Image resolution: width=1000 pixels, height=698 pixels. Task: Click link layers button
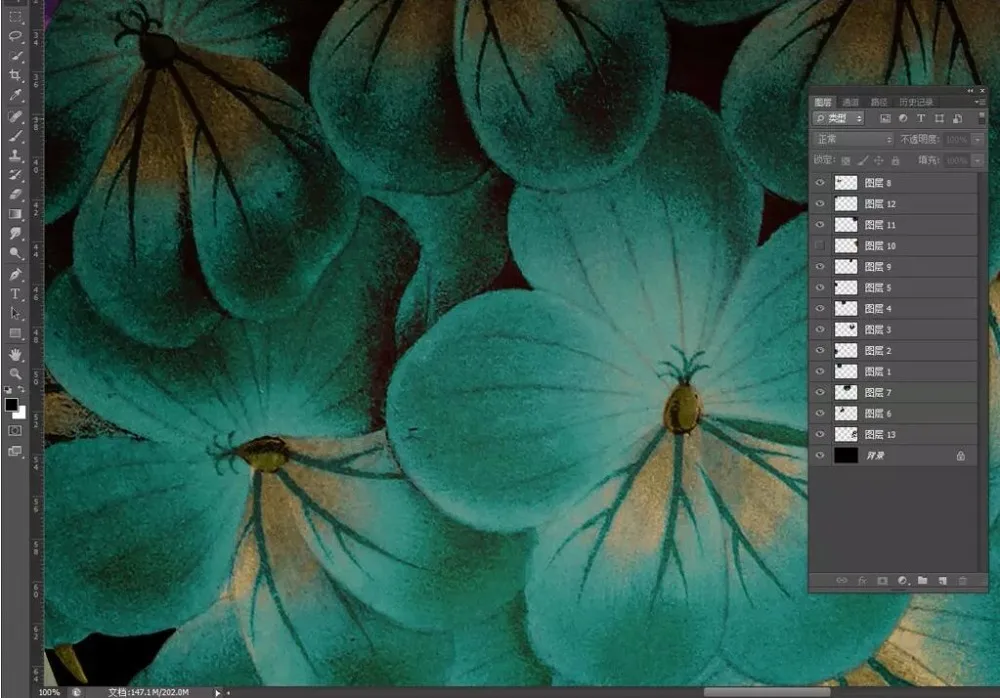(842, 581)
